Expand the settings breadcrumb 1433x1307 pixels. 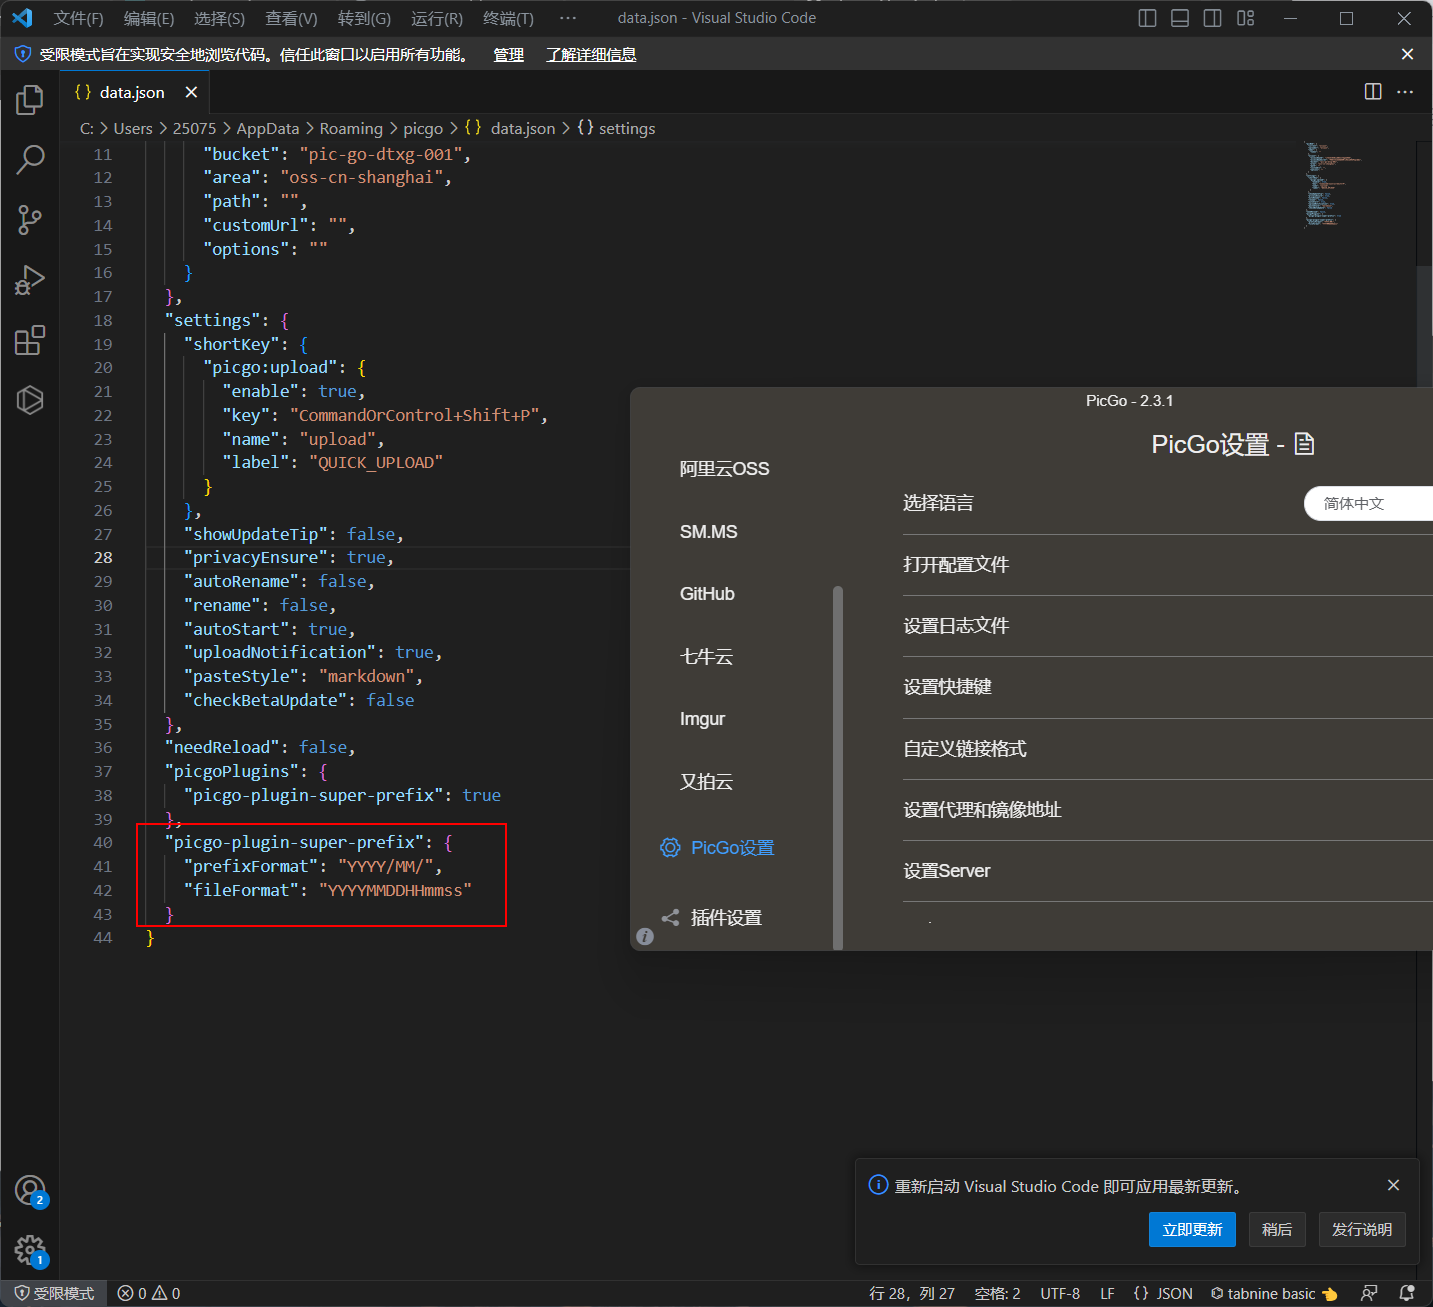tap(616, 129)
